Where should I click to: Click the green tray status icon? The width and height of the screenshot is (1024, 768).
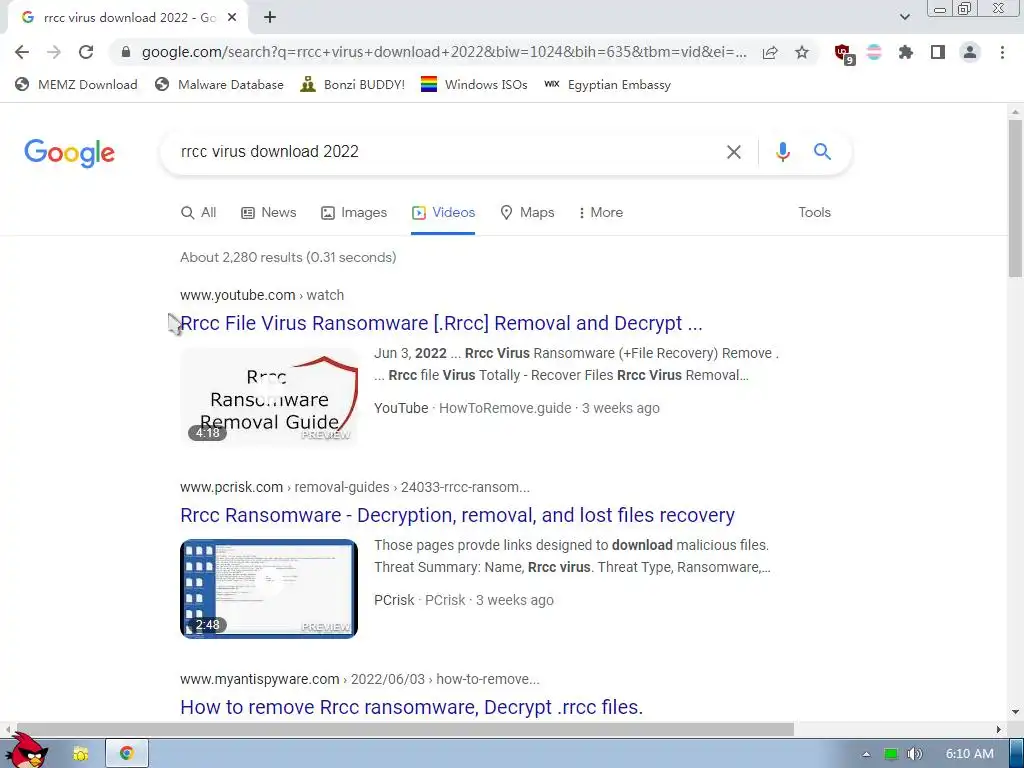891,754
